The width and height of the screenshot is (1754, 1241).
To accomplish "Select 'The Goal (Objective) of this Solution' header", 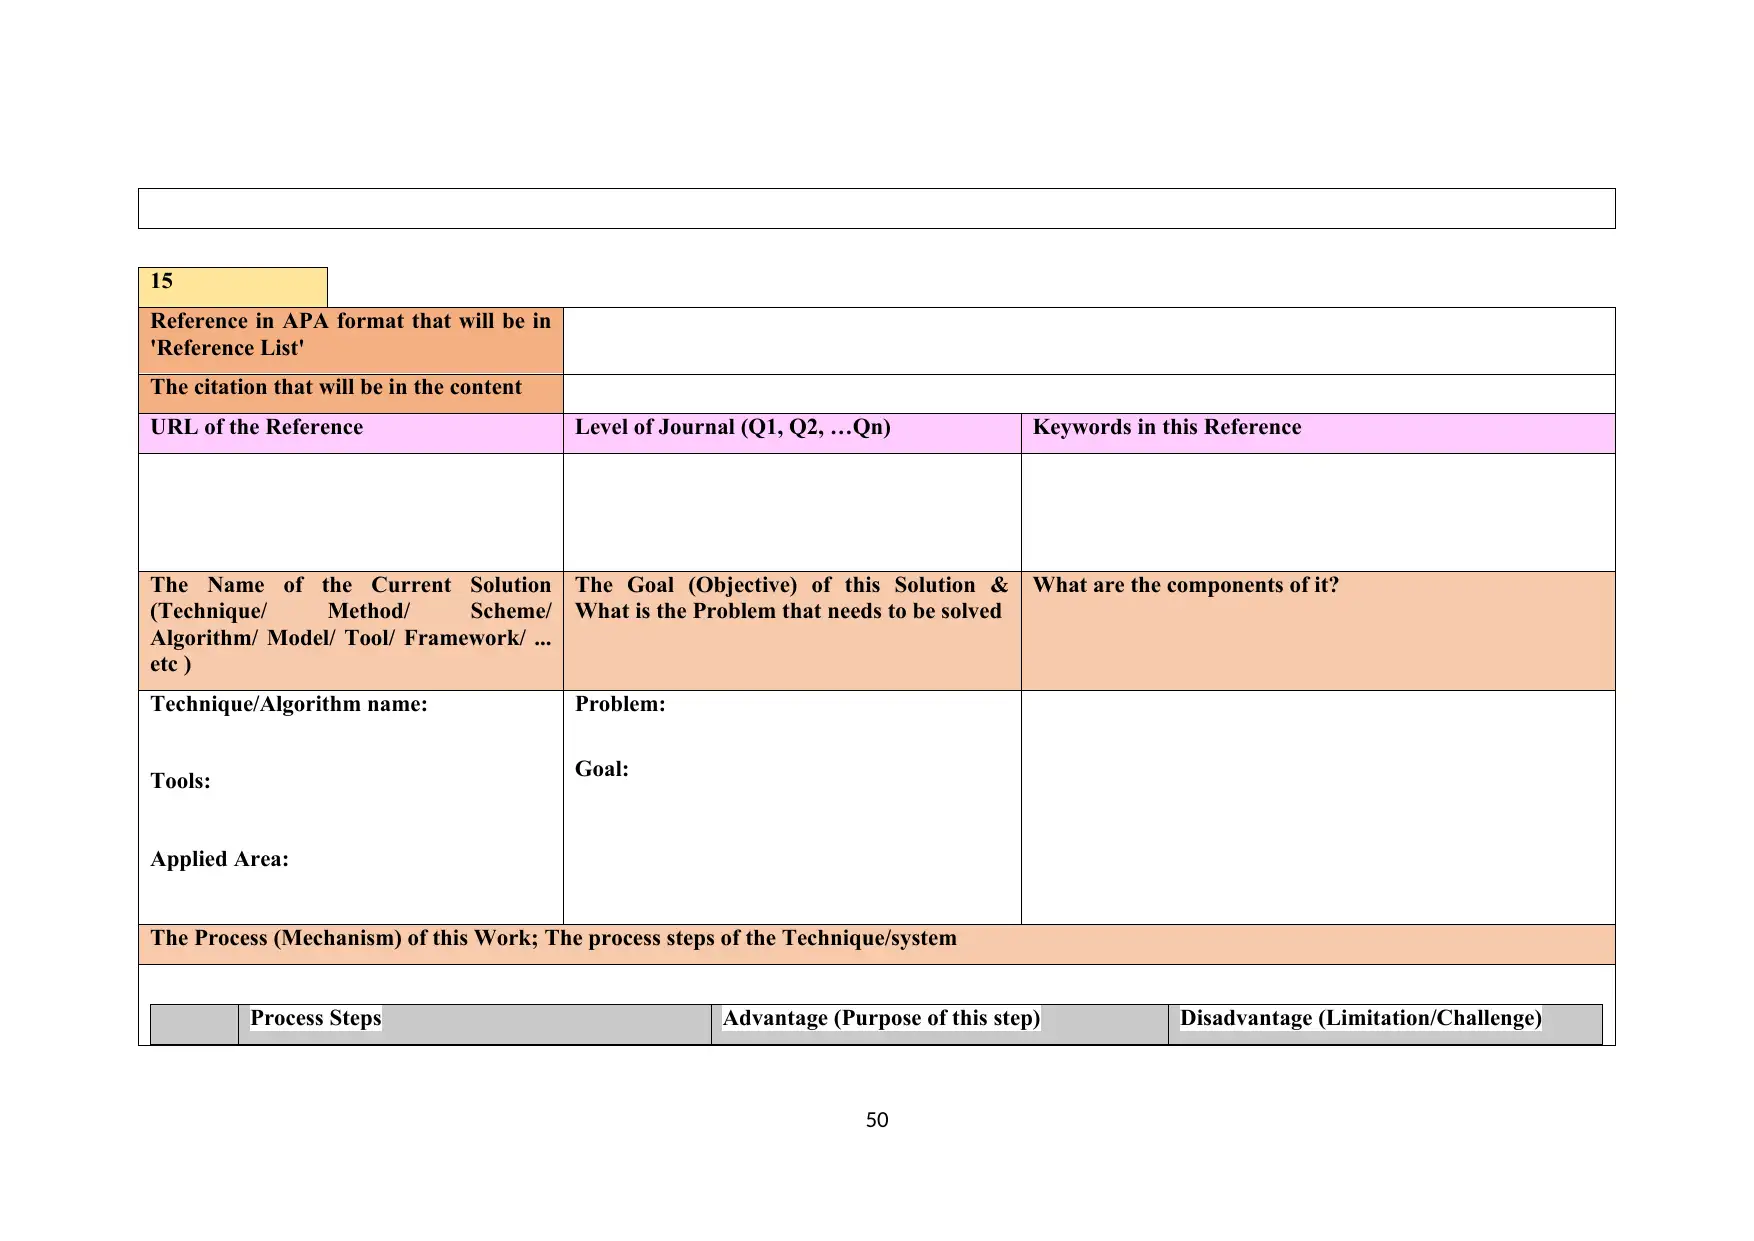I will [792, 631].
